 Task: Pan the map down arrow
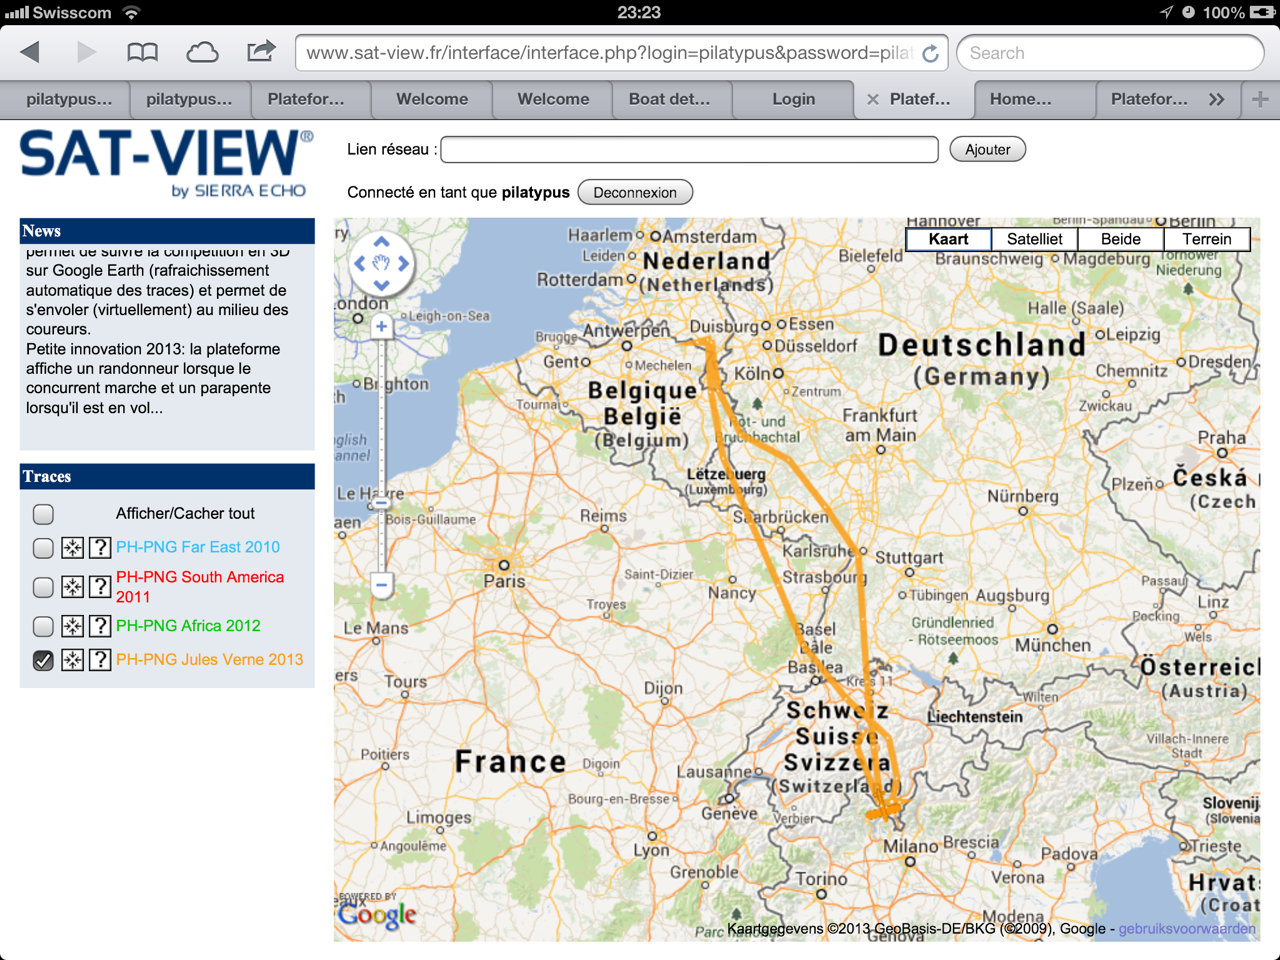[381, 285]
